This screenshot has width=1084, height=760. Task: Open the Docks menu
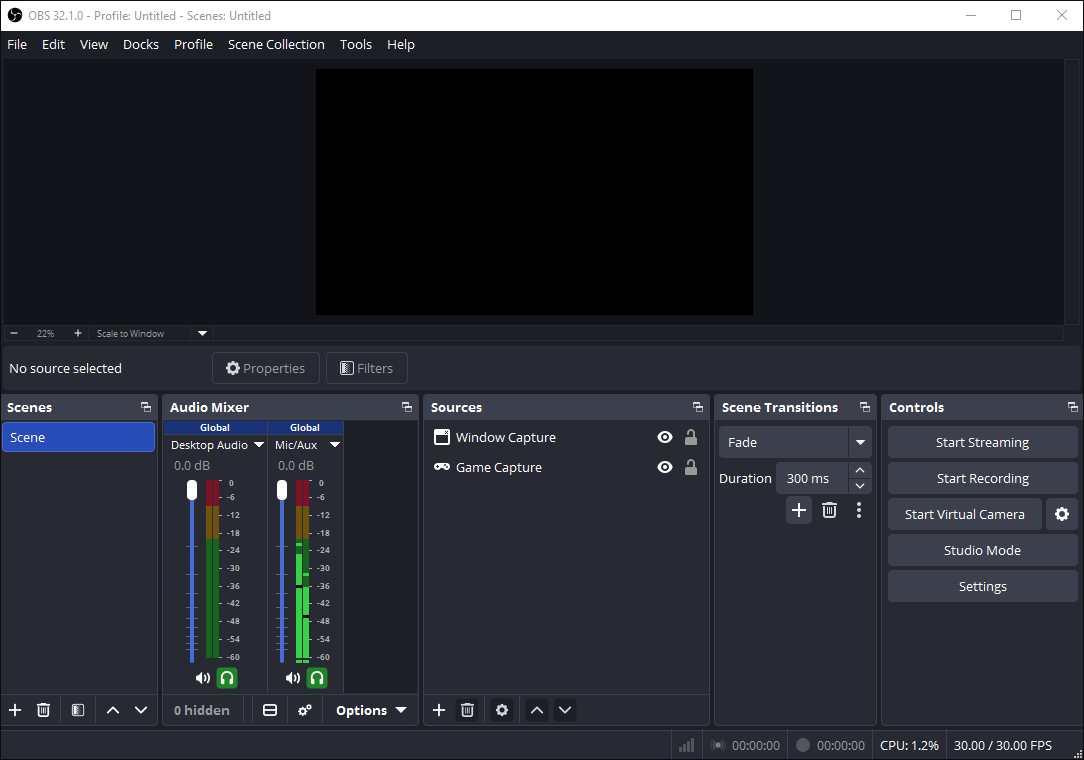click(140, 44)
